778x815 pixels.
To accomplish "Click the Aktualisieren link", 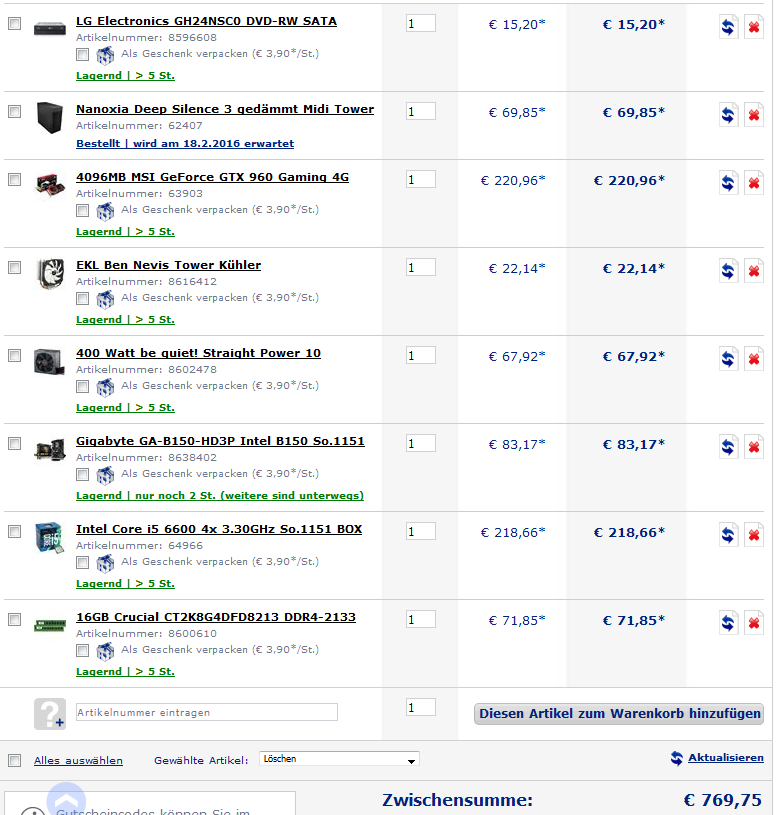I will pos(726,758).
